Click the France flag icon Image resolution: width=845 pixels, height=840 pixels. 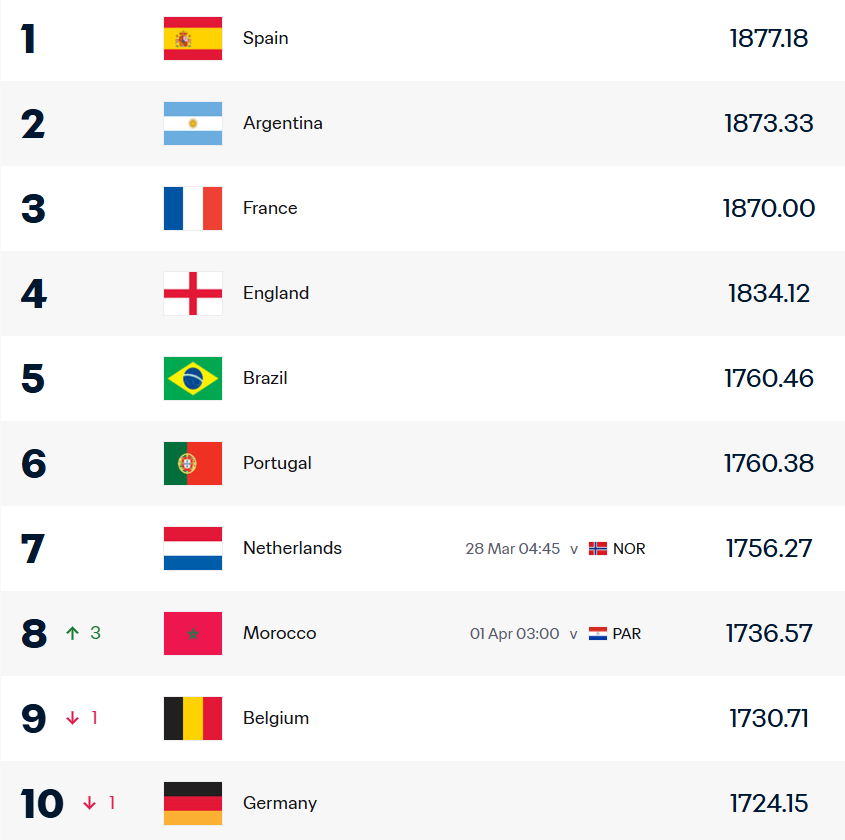tap(193, 209)
